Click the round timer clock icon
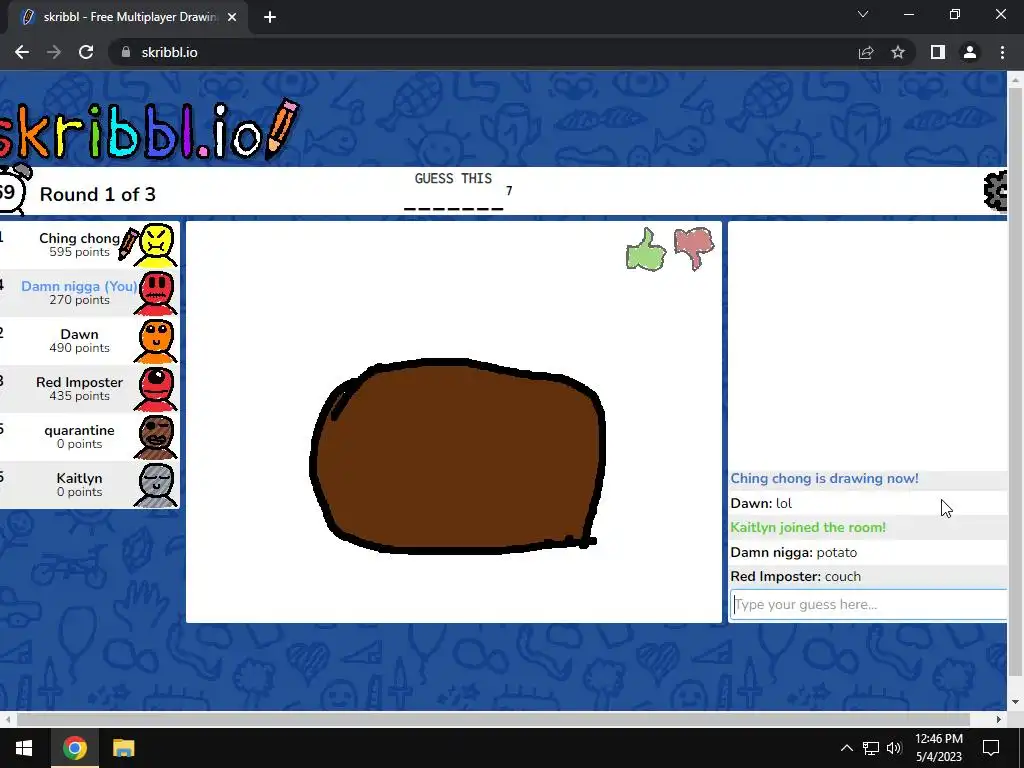This screenshot has width=1024, height=768. pyautogui.click(x=12, y=189)
